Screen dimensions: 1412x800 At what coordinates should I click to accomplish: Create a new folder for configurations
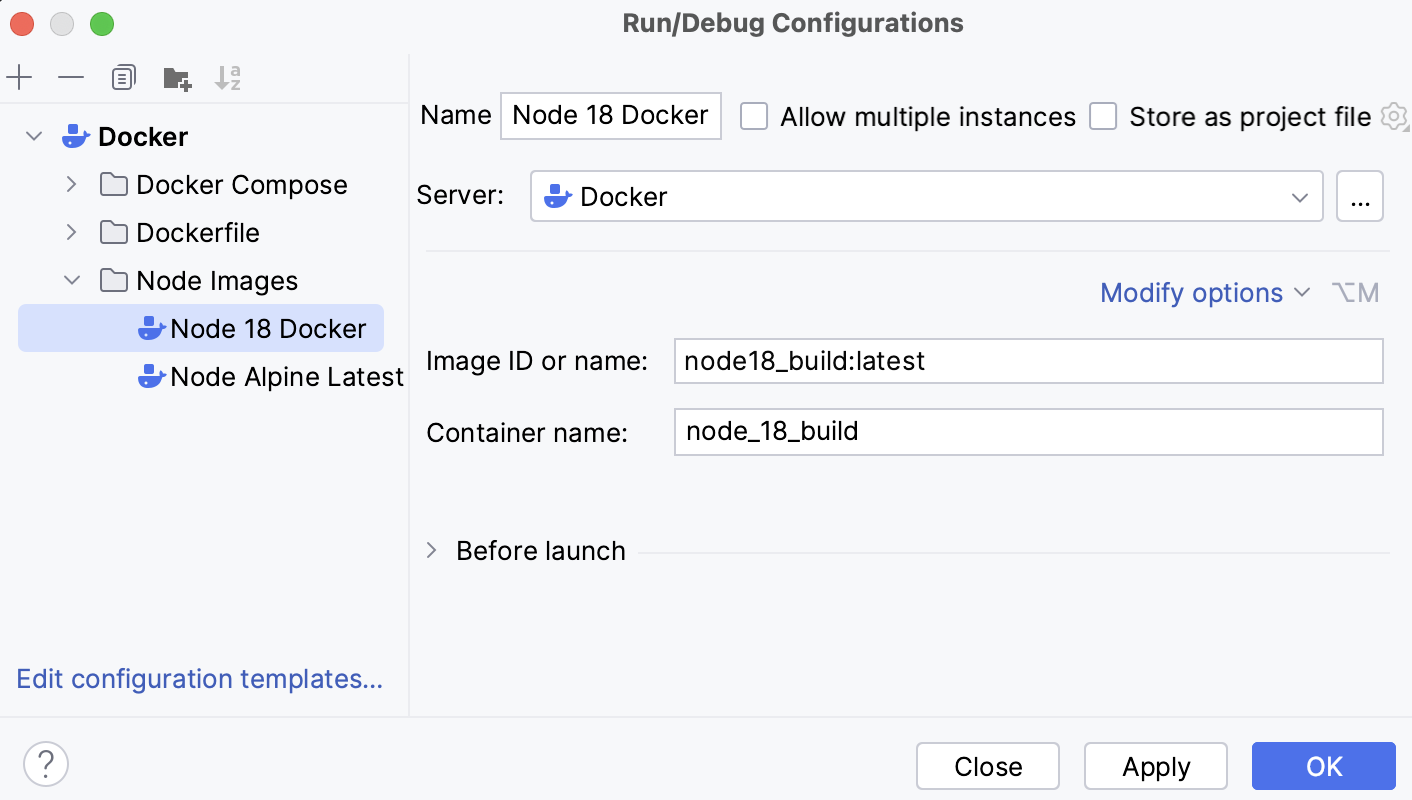tap(176, 77)
